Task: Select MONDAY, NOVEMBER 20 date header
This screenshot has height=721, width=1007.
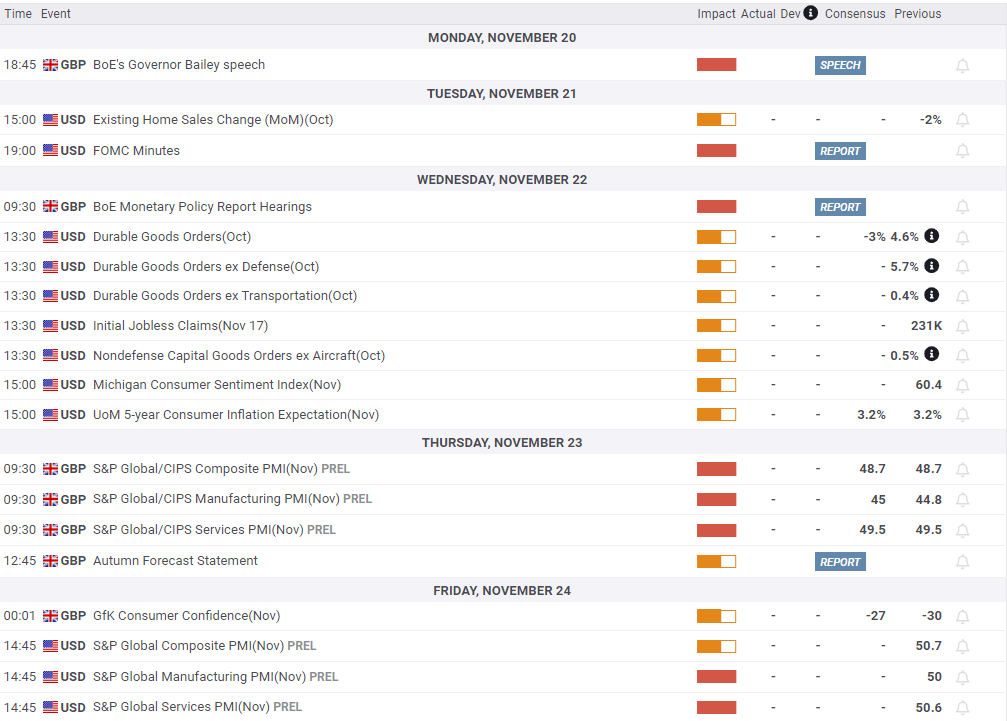Action: tap(502, 38)
